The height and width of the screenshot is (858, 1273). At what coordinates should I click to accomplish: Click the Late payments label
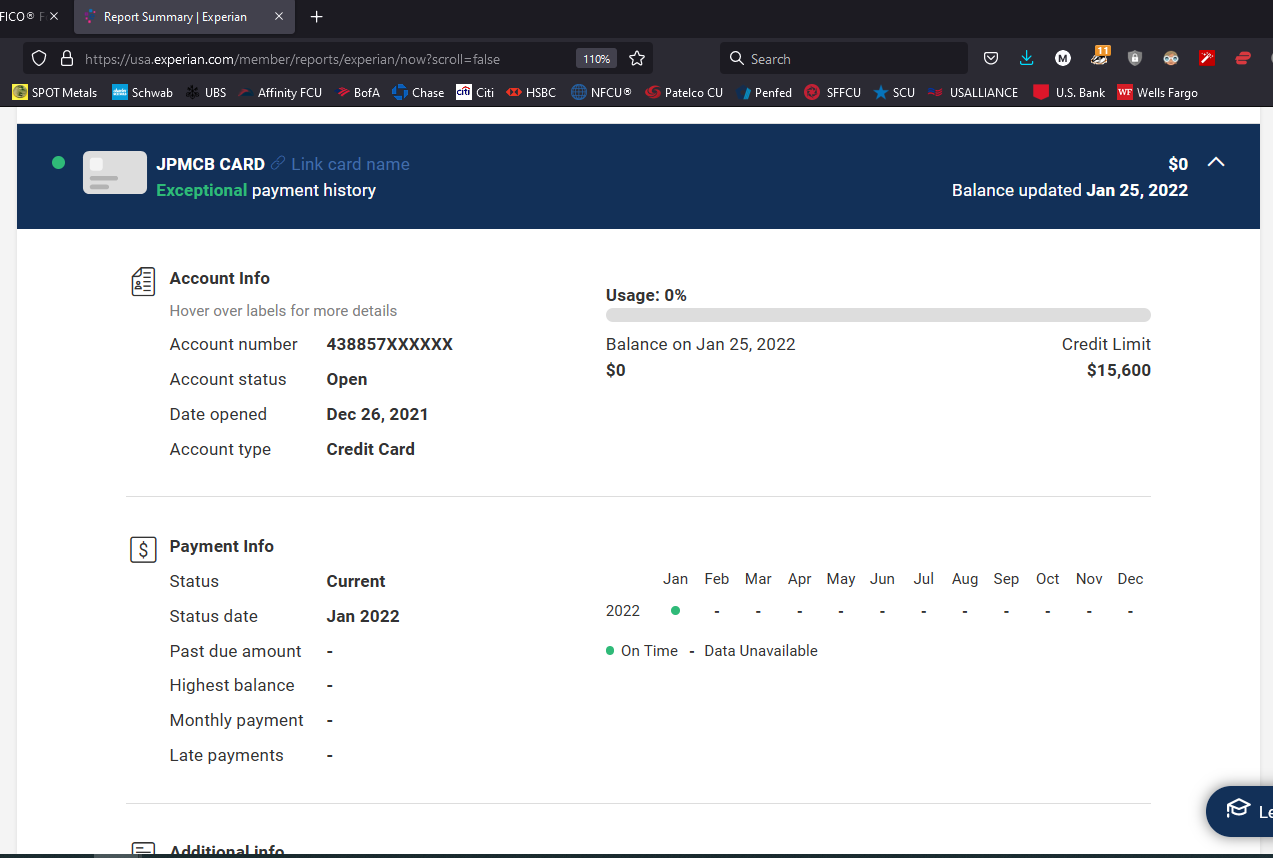point(227,755)
